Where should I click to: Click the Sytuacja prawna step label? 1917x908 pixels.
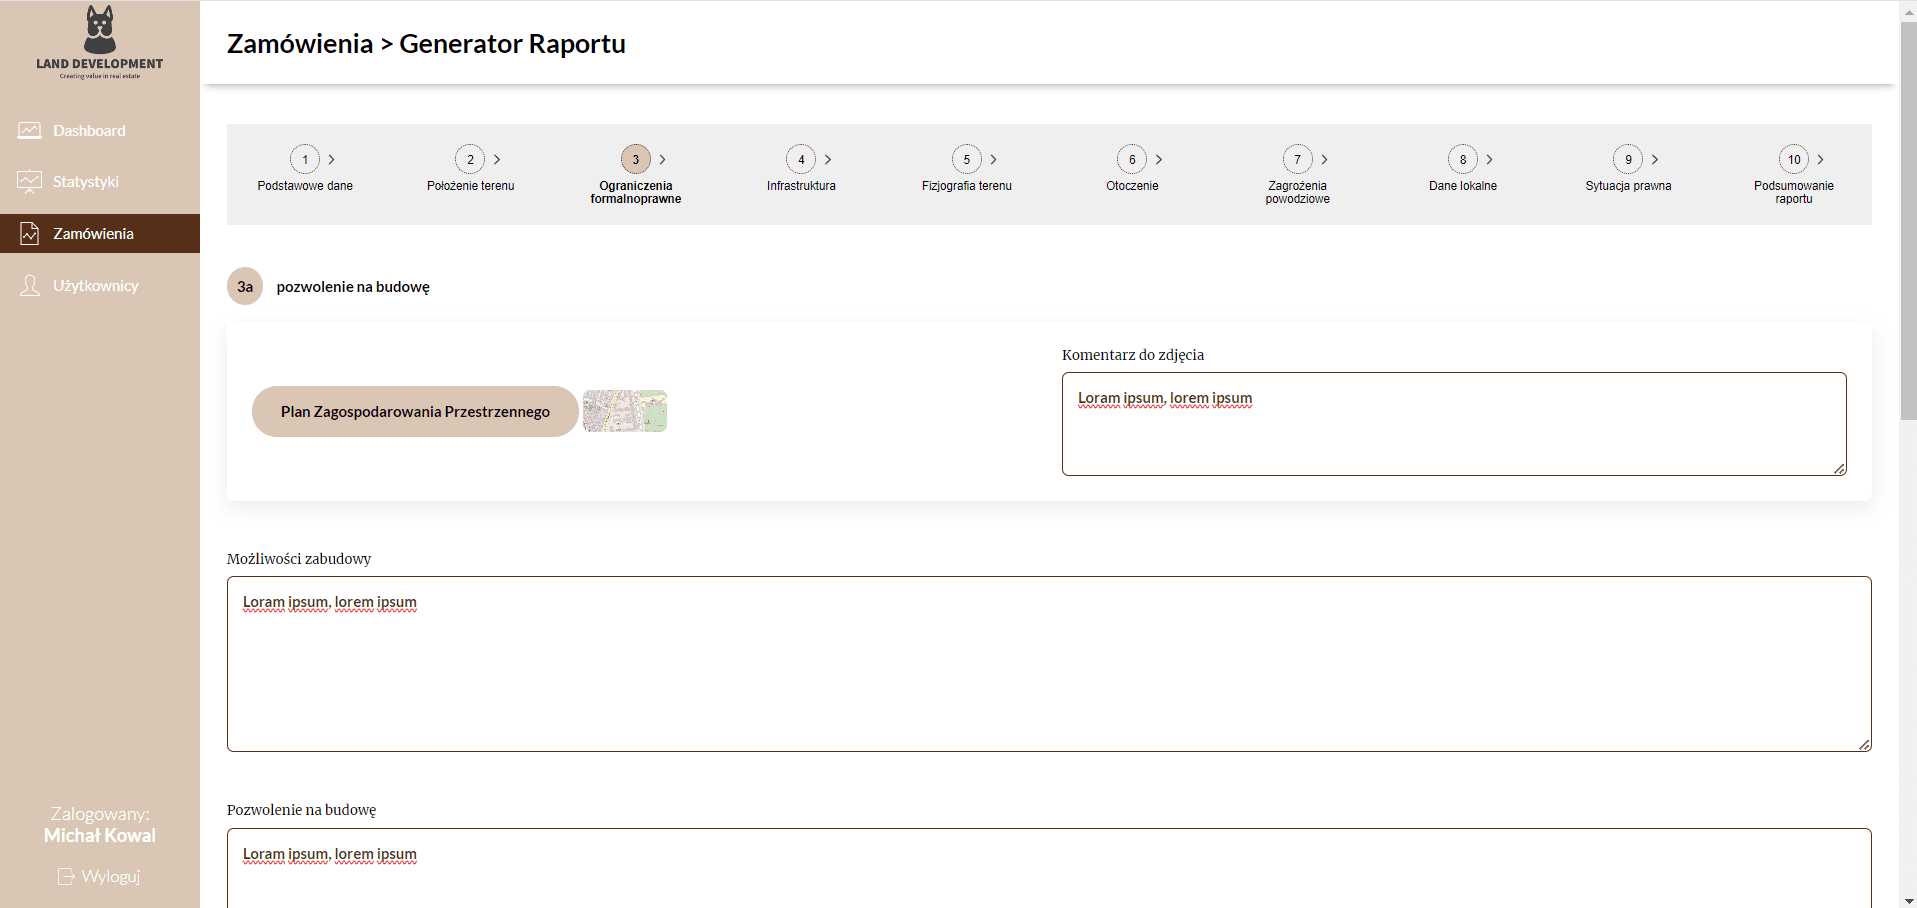[1628, 186]
